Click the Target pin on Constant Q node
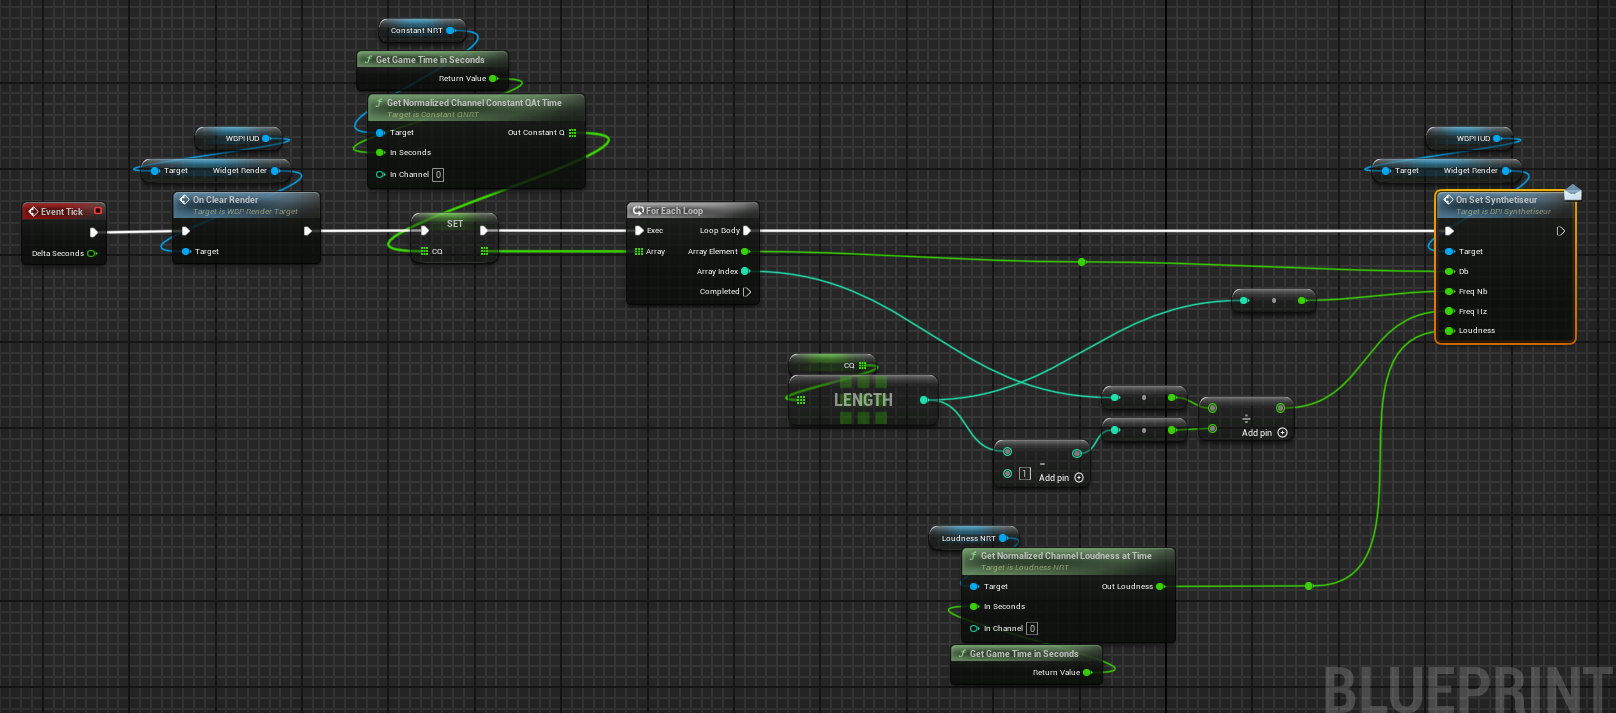1616x713 pixels. point(380,133)
